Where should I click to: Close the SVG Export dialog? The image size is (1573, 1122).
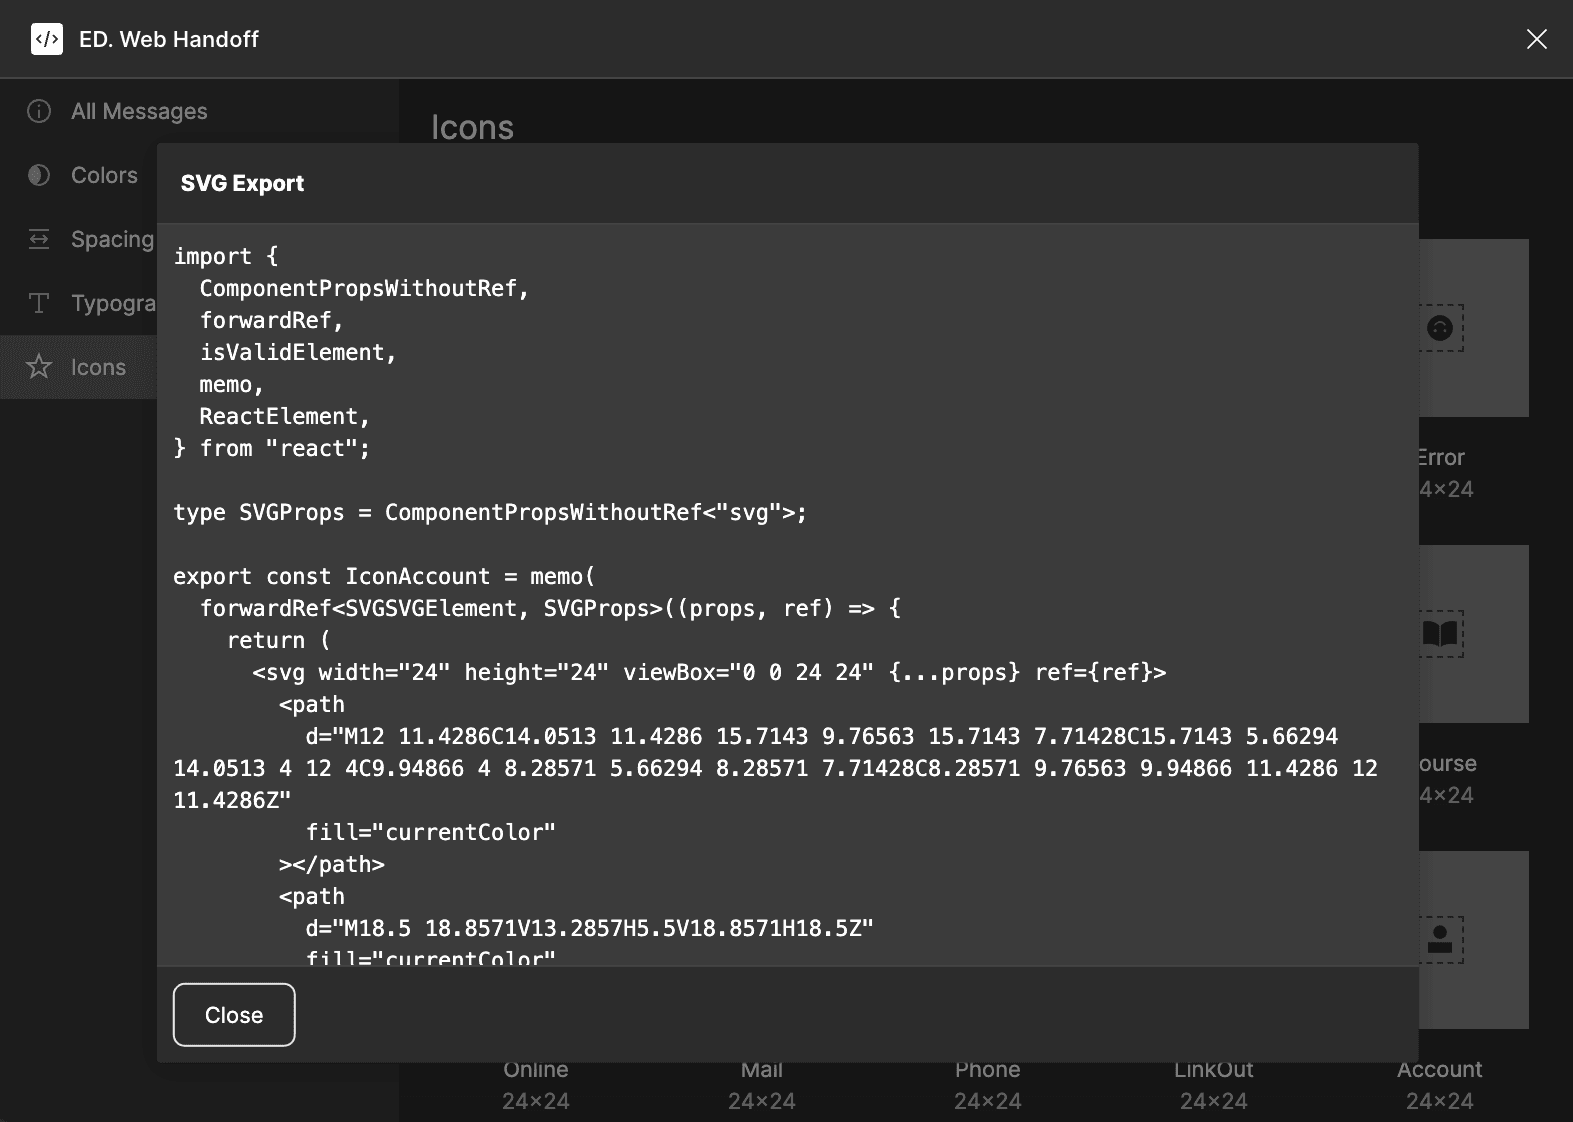click(x=234, y=1015)
